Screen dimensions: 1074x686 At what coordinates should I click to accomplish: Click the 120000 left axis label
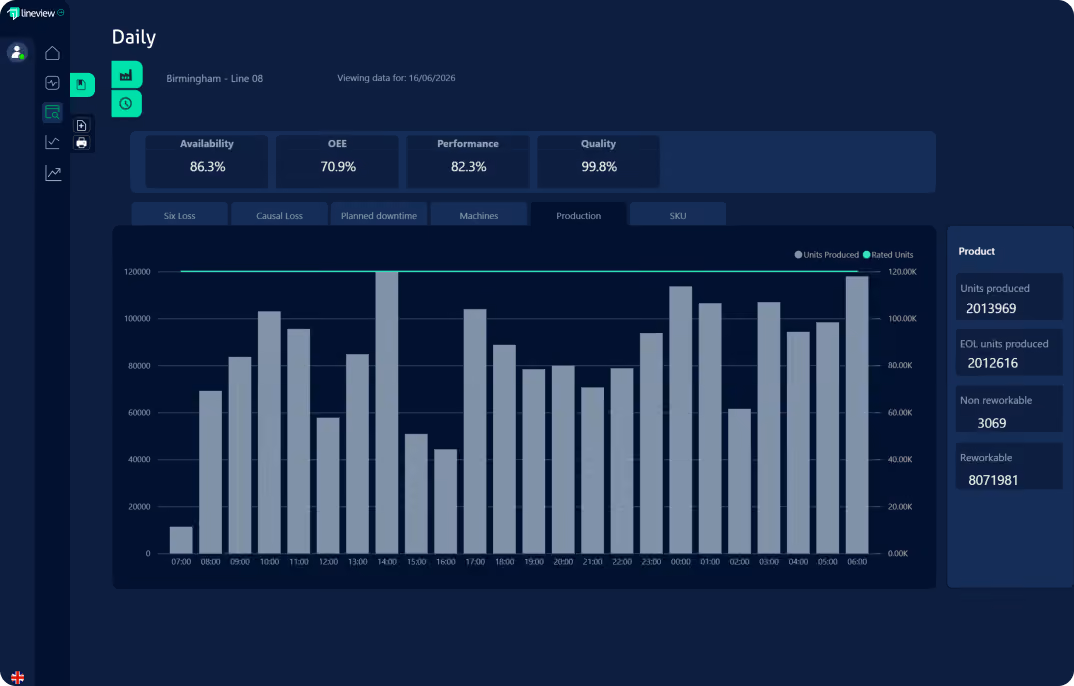137,272
